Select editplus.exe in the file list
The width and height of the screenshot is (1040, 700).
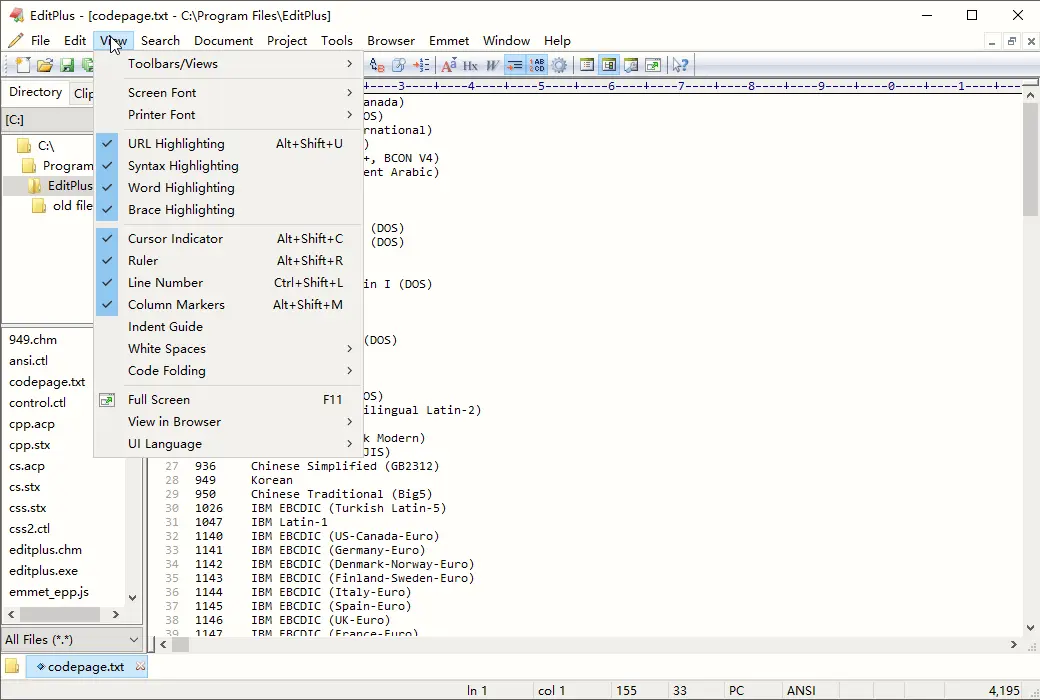[x=43, y=571]
